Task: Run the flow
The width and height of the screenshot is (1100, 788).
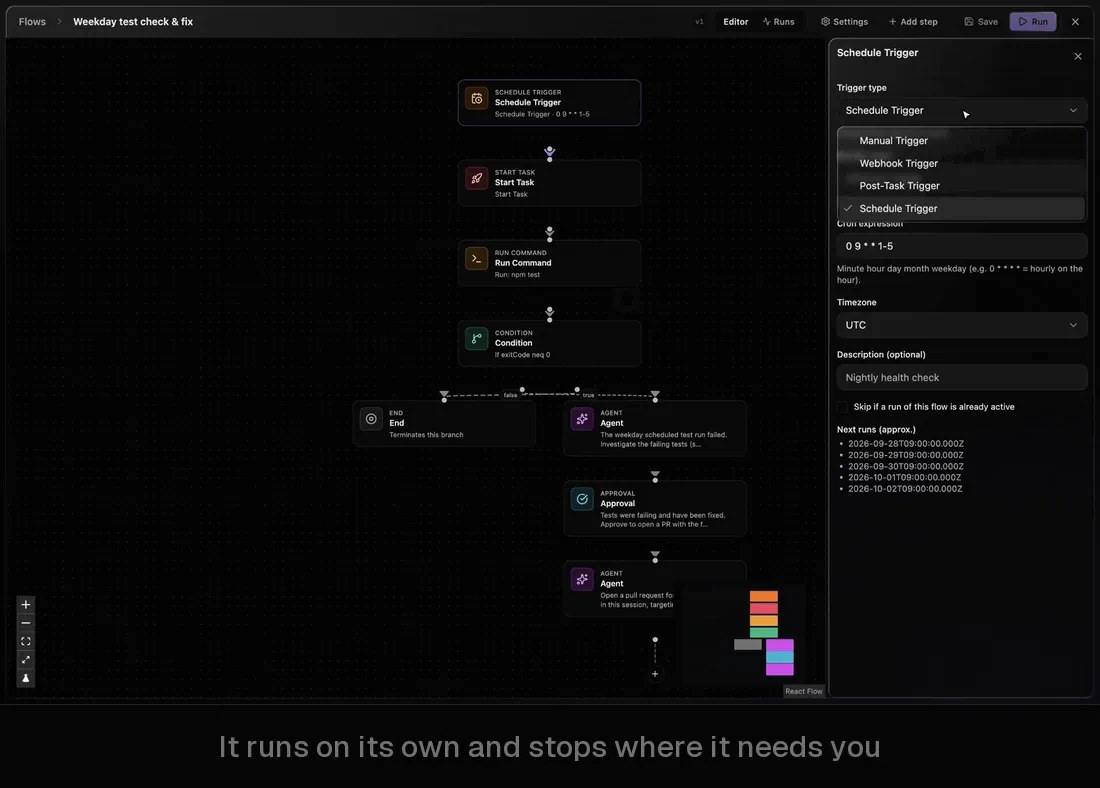Action: pyautogui.click(x=1033, y=22)
